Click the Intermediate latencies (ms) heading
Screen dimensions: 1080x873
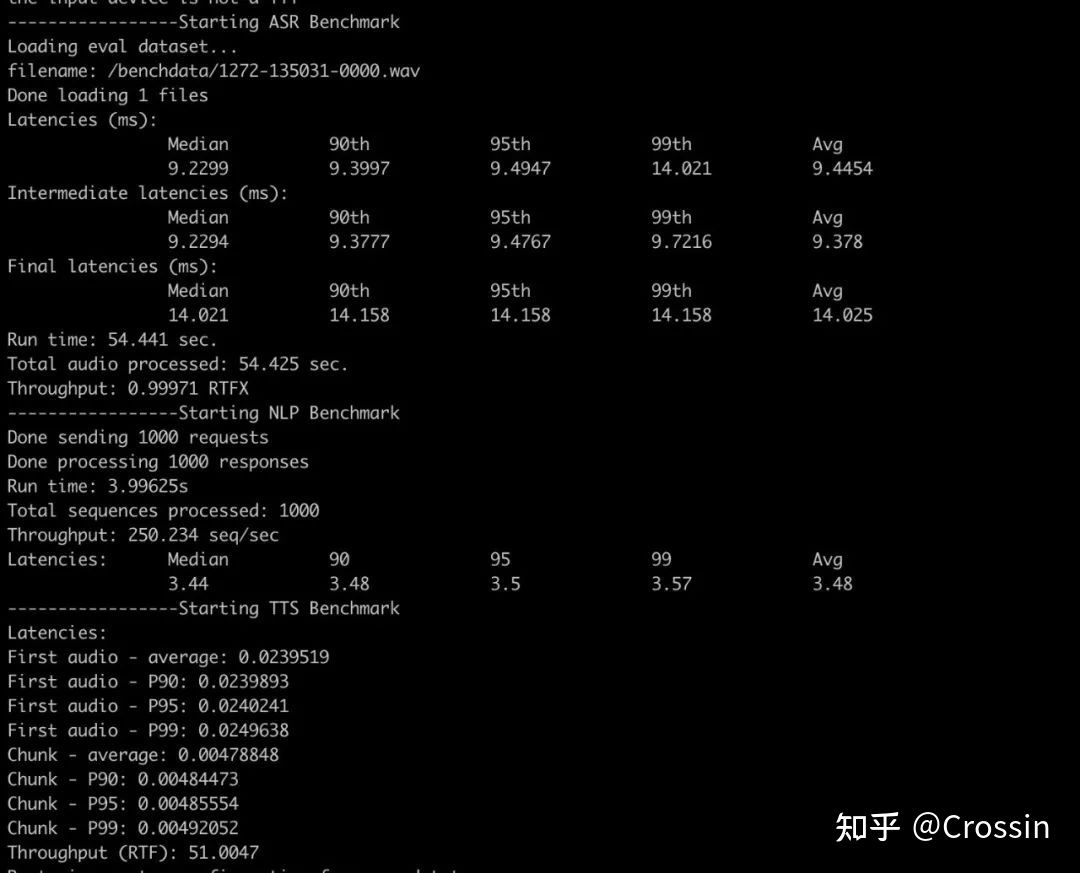point(147,193)
